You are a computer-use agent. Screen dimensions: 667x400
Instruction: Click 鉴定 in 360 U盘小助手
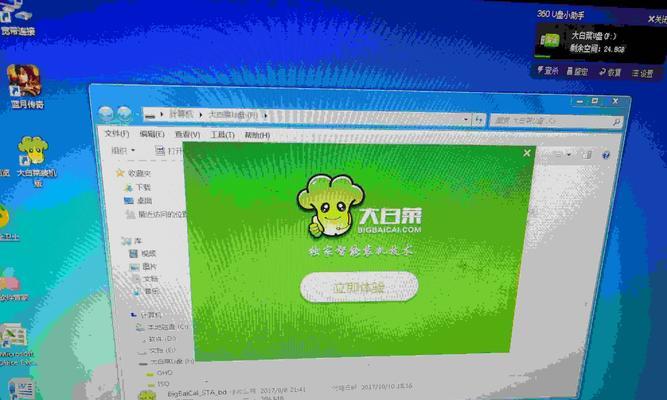tap(577, 71)
